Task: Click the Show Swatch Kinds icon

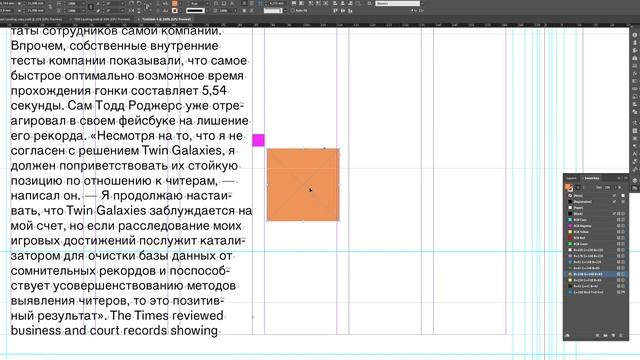Action: tap(597, 336)
